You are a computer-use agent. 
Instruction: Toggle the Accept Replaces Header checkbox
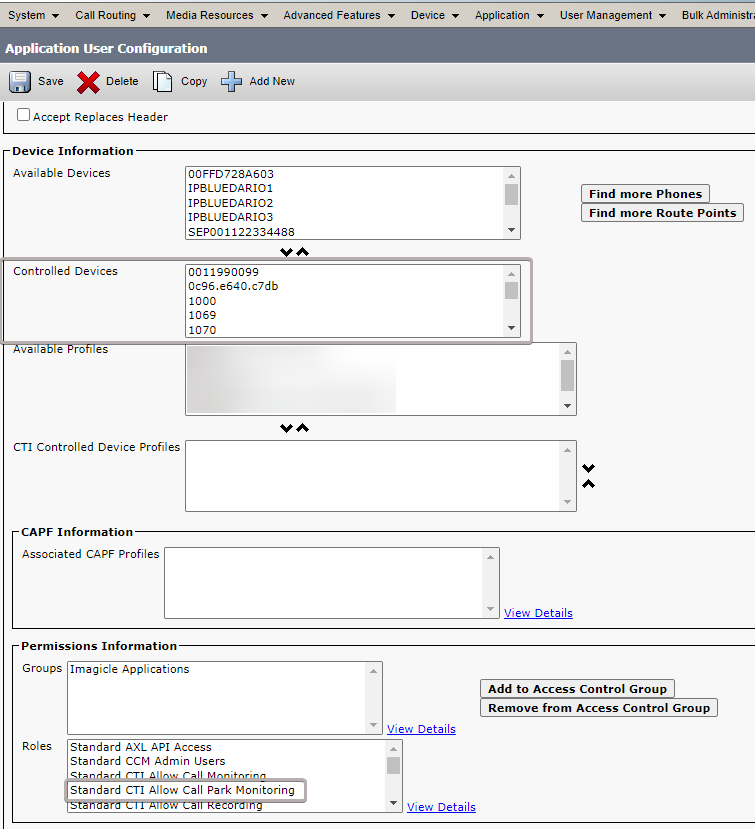[24, 116]
